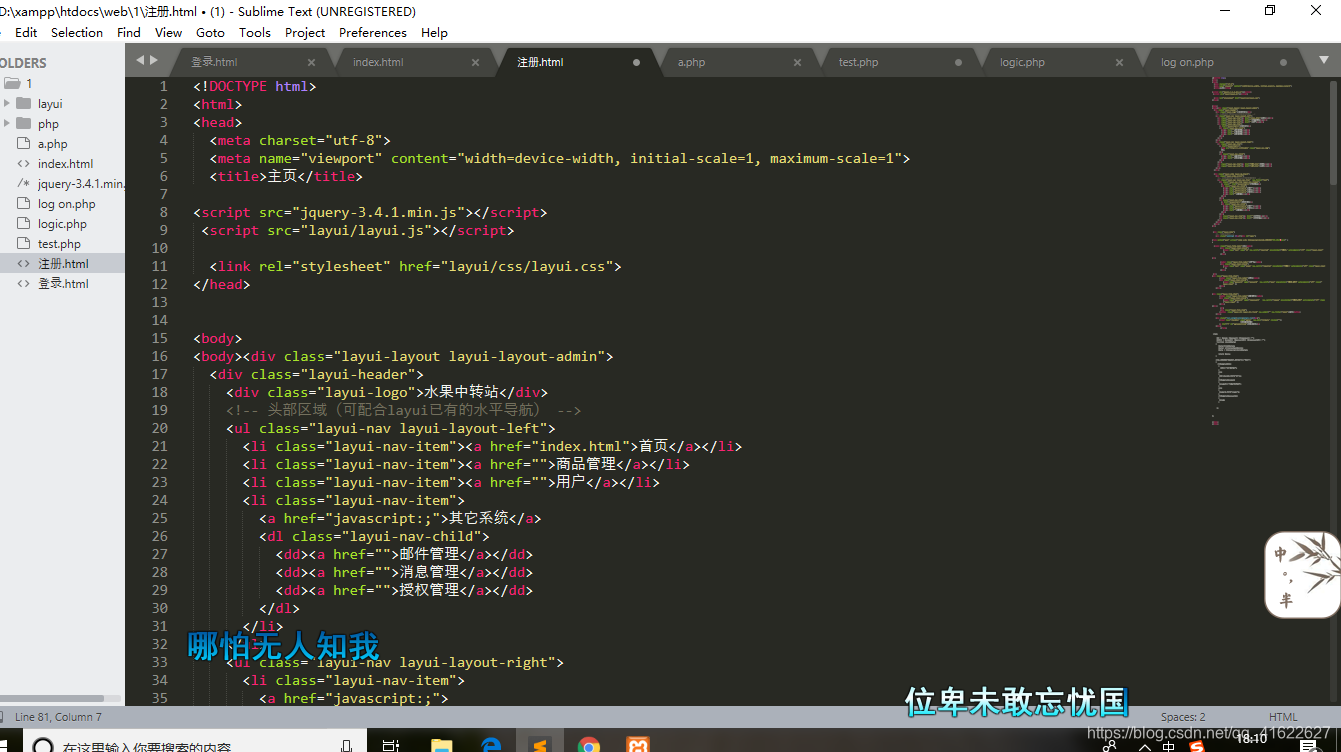Open 登录.html in the sidebar
The height and width of the screenshot is (752, 1341).
coord(63,284)
